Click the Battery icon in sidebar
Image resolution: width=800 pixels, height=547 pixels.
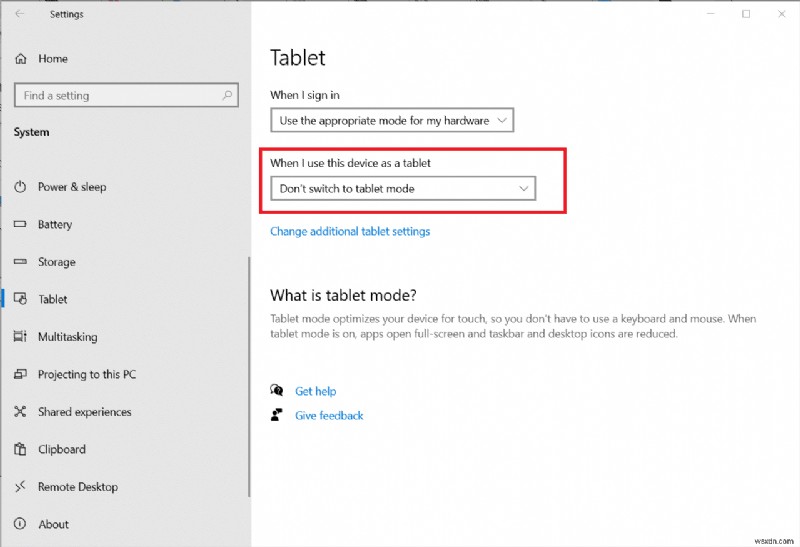coord(20,225)
